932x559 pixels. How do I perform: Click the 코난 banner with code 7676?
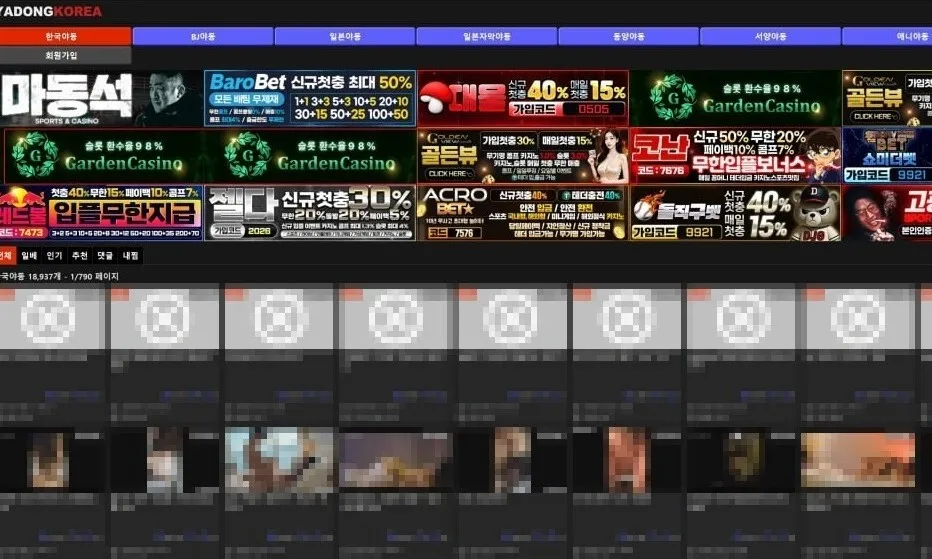736,156
